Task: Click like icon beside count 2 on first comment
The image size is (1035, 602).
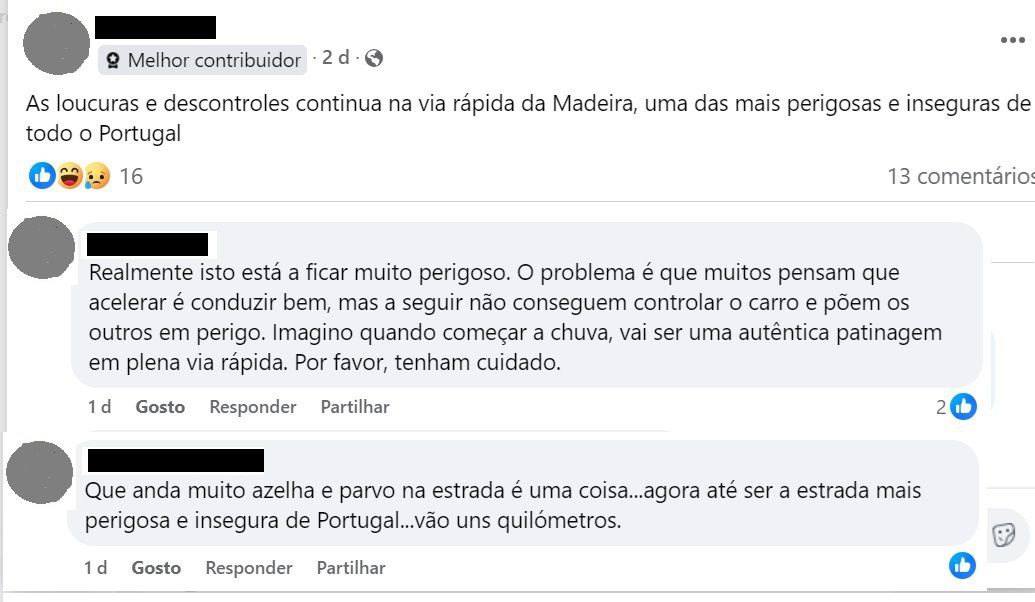Action: 963,406
